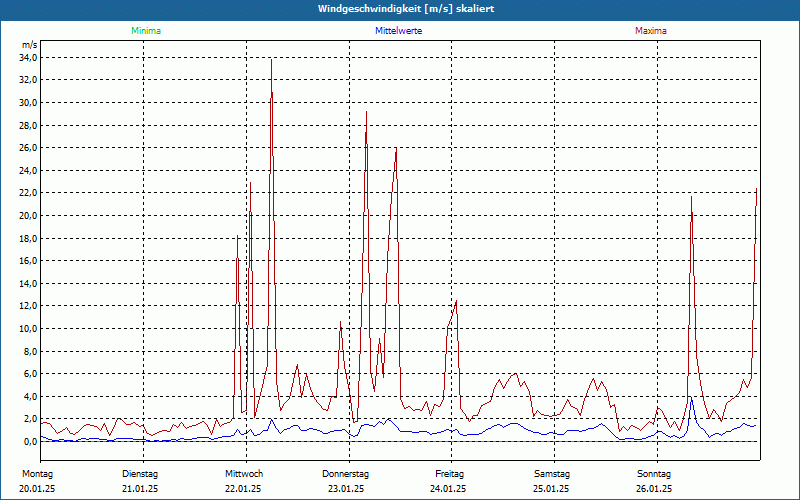This screenshot has height=500, width=800.
Task: Click the Freitag day label
Action: point(449,474)
